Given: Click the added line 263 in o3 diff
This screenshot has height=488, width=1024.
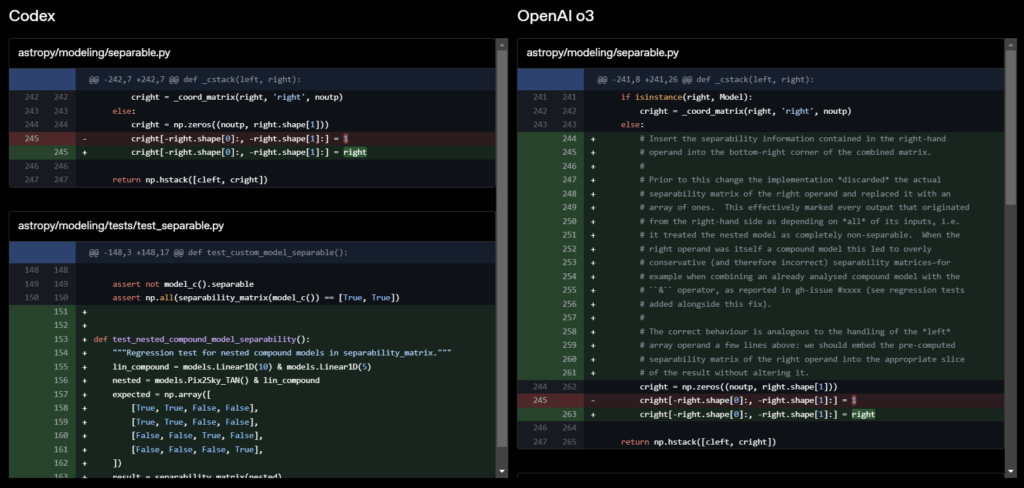Looking at the screenshot, I should coord(760,414).
